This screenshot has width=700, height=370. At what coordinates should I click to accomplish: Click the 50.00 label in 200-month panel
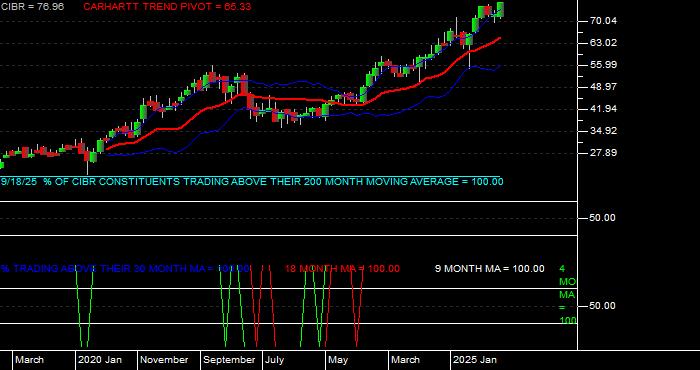(x=603, y=218)
